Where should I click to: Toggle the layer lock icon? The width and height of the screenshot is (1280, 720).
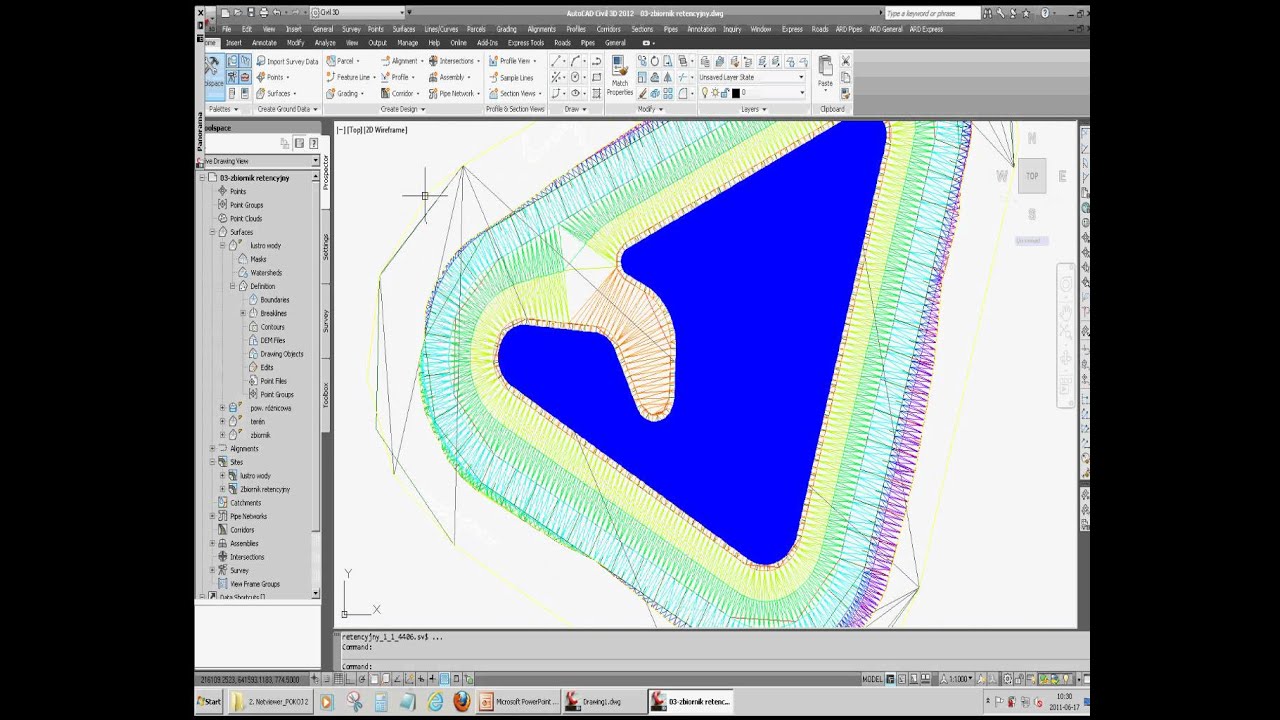pos(726,92)
